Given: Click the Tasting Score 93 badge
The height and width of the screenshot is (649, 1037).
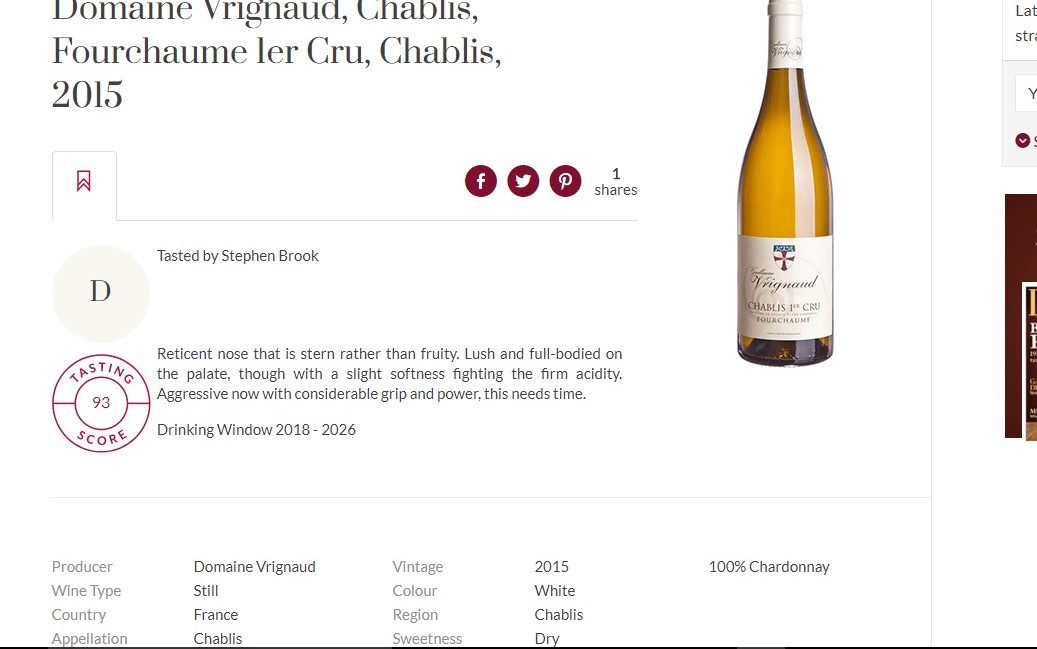Looking at the screenshot, I should click(101, 403).
